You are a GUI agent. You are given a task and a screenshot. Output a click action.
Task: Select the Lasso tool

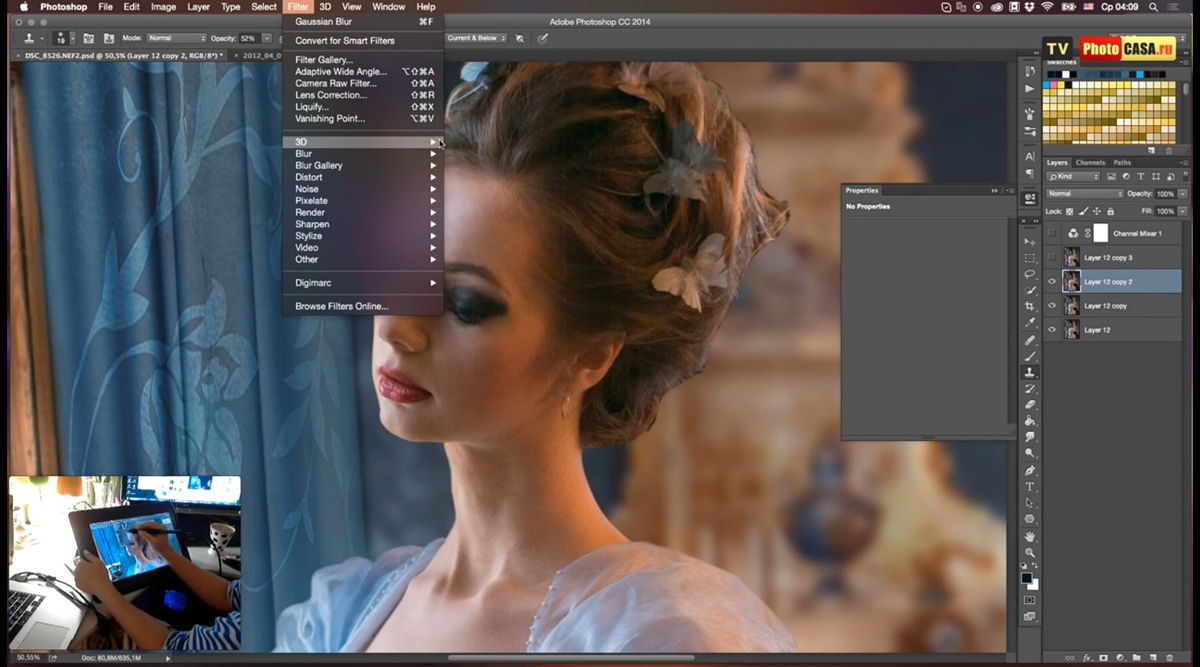(x=1029, y=274)
